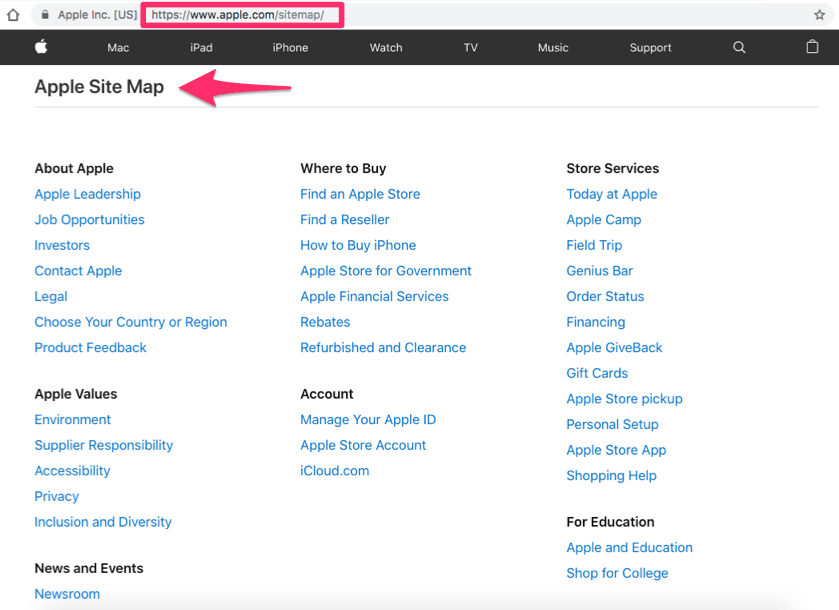
Task: Open the Financing link
Action: [x=596, y=322]
